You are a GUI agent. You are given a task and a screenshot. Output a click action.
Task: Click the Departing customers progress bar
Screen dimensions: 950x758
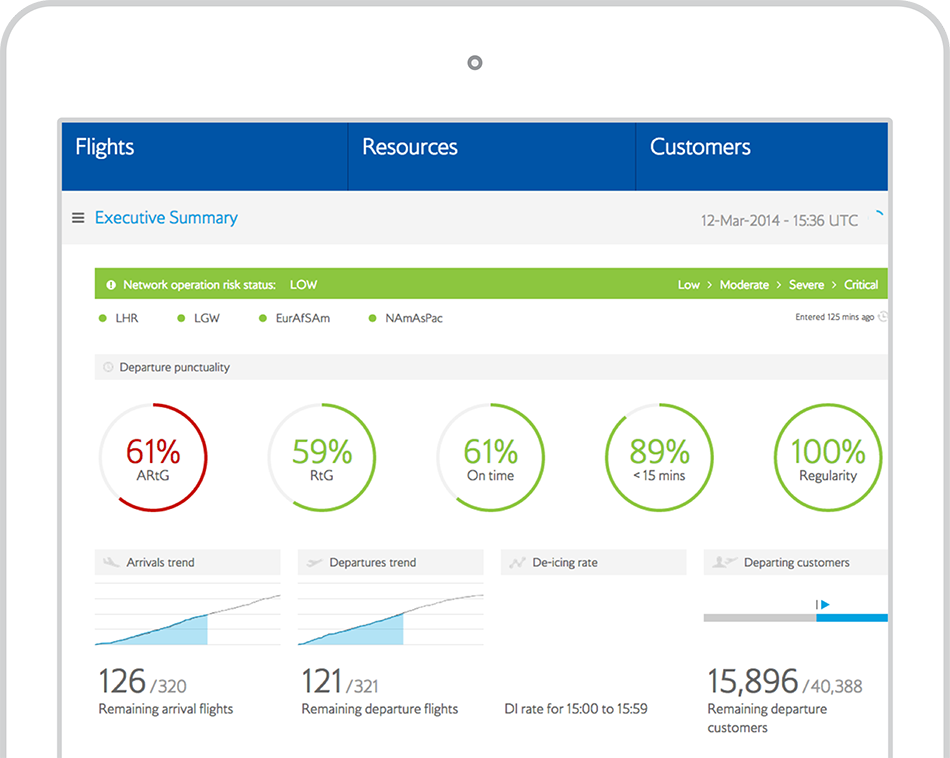(x=795, y=617)
